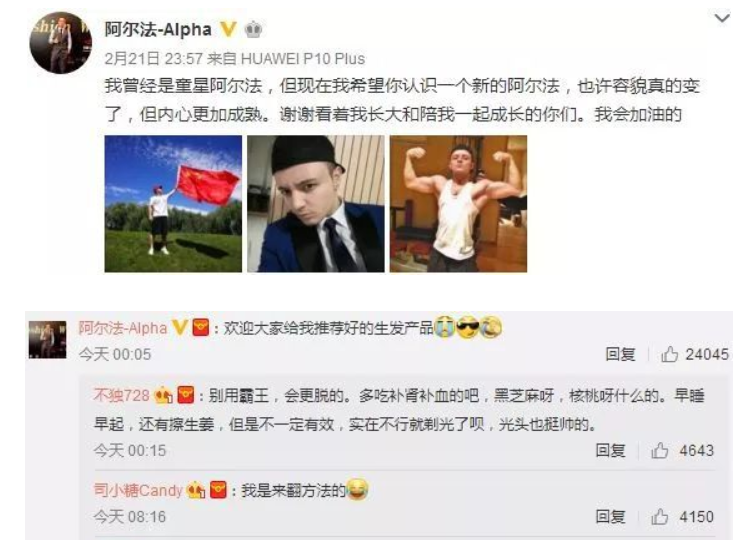
Task: Reply to 不独728's comment
Action: click(610, 450)
